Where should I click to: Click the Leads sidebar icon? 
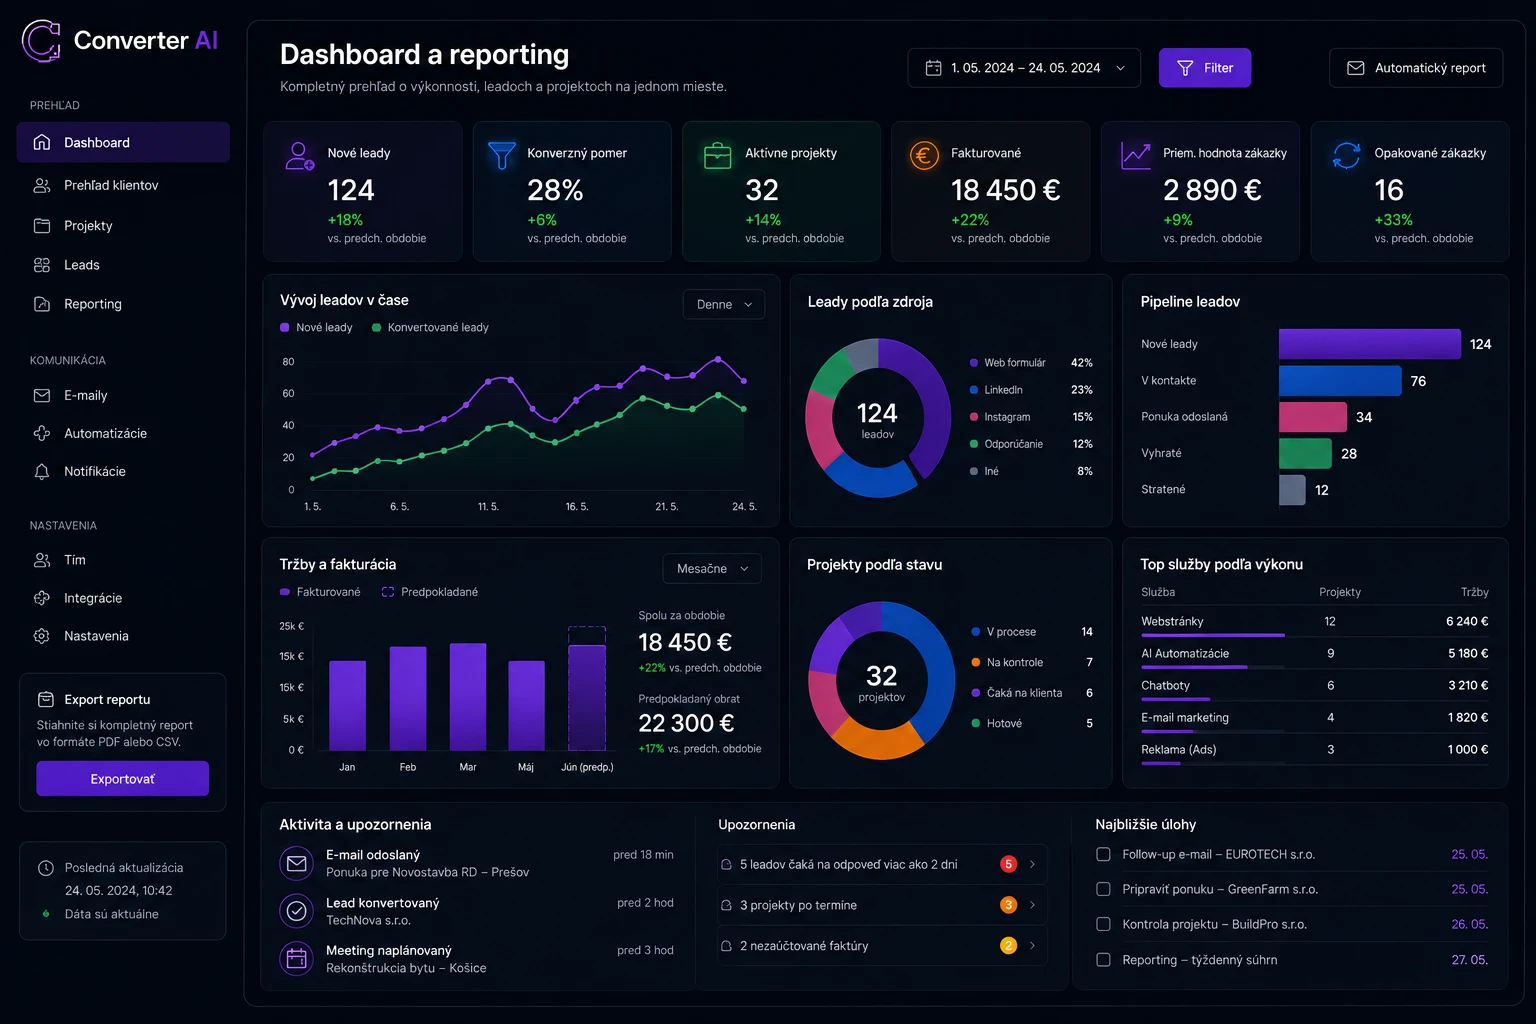pos(42,265)
